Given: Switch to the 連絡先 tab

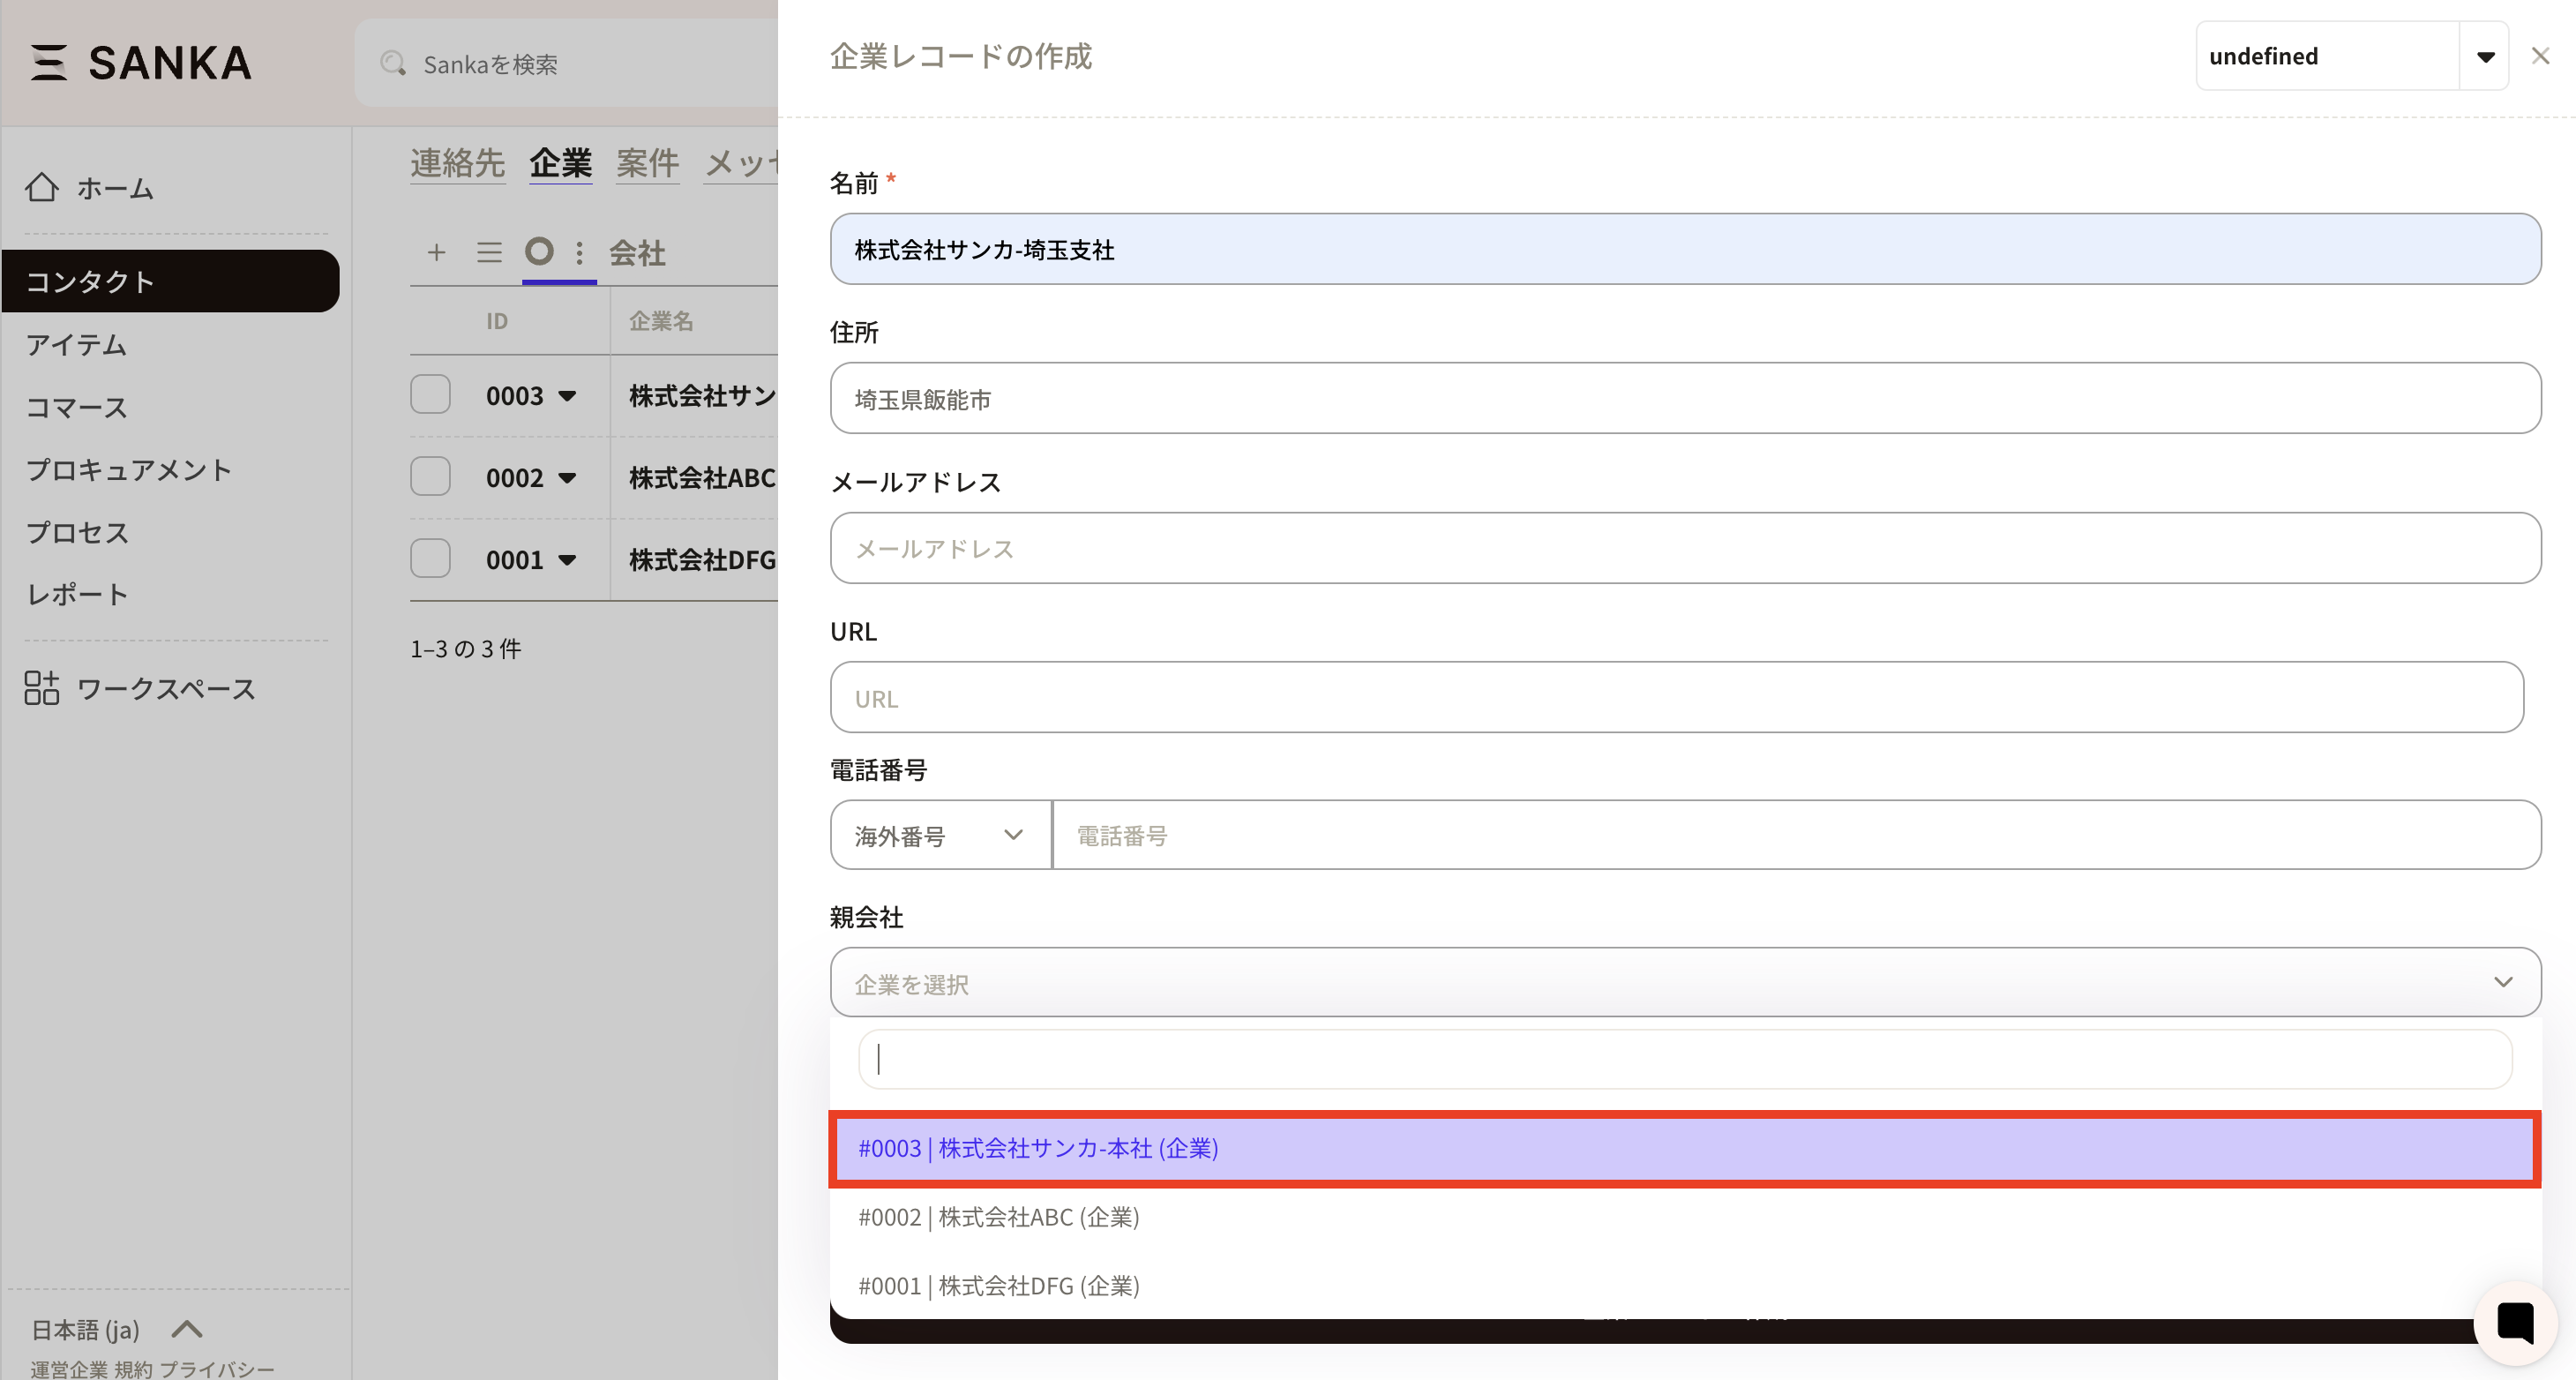Looking at the screenshot, I should (x=457, y=163).
